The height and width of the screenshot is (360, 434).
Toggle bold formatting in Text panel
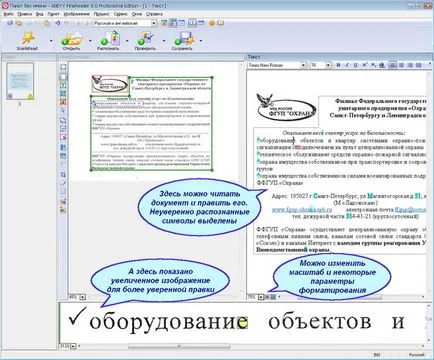(338, 65)
